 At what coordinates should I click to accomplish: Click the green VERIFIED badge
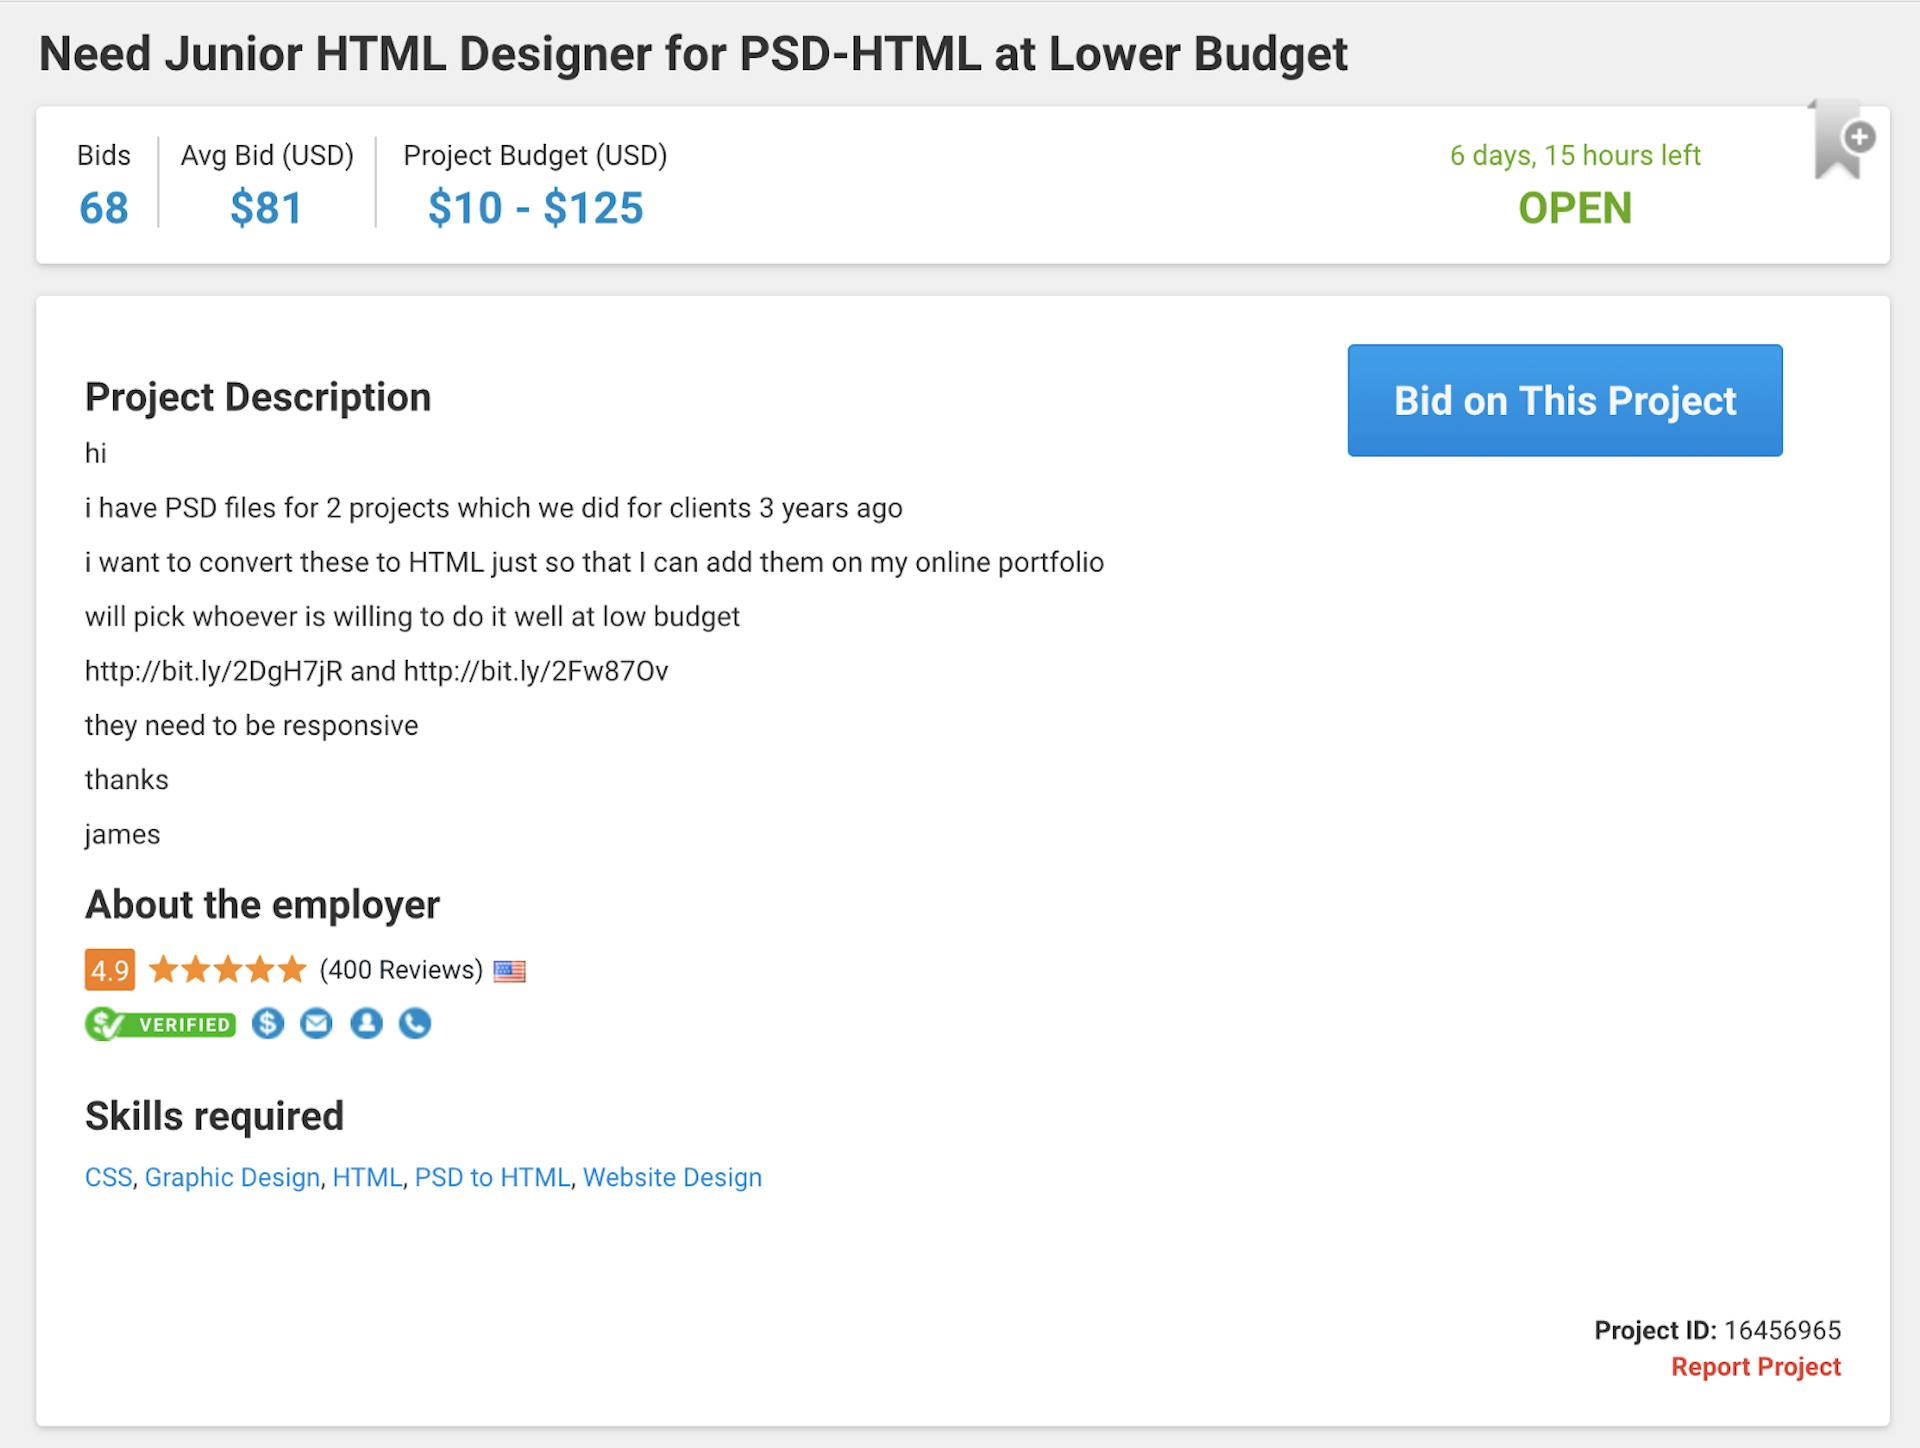[160, 1023]
